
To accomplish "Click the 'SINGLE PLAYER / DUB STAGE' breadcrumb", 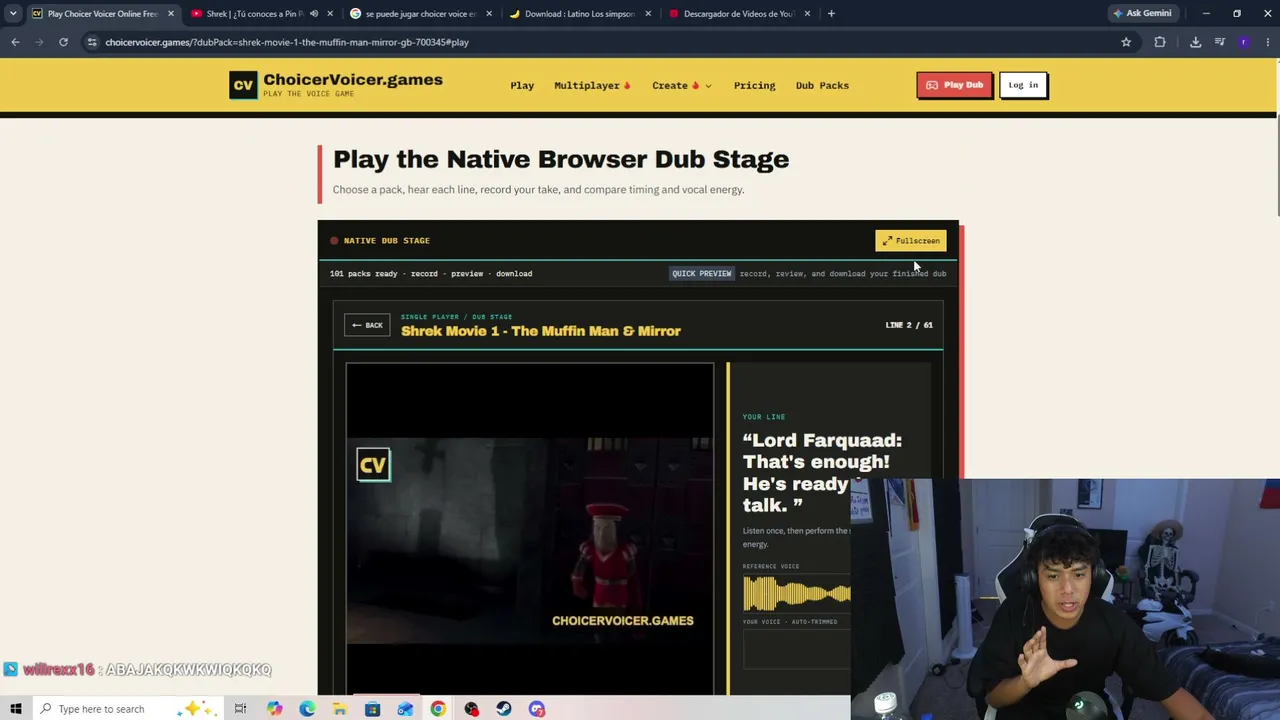I will [456, 317].
